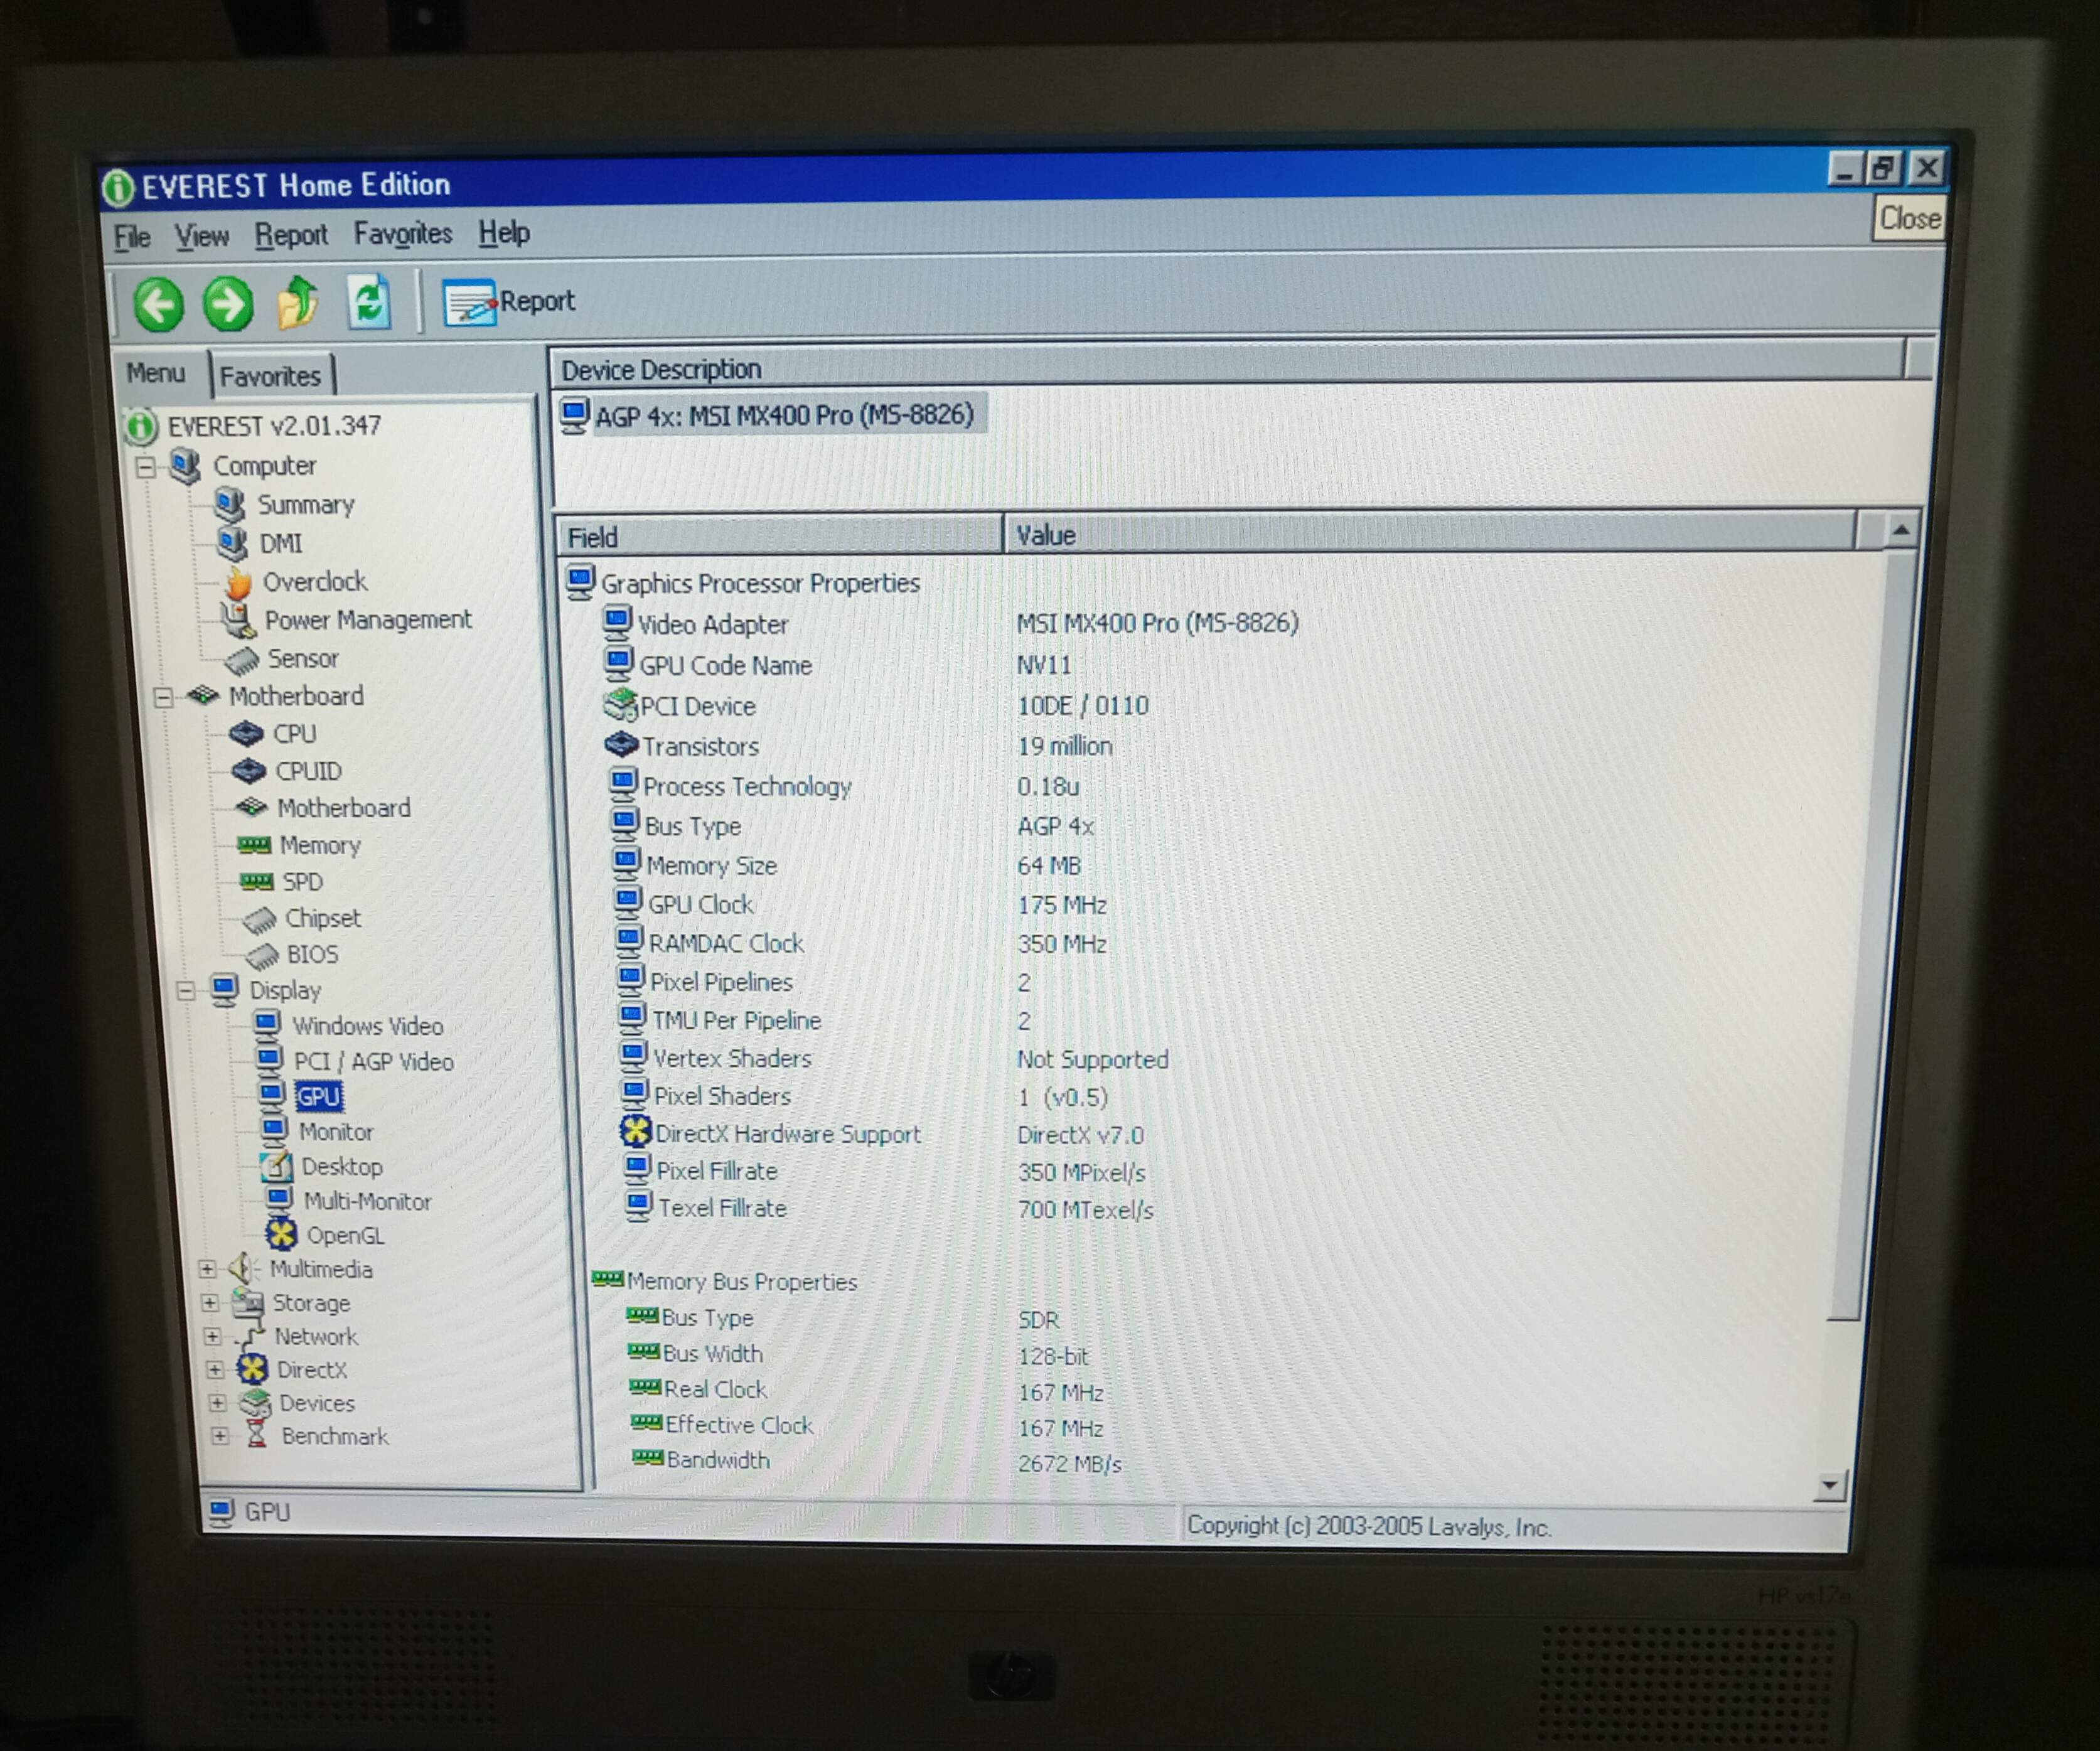Image resolution: width=2100 pixels, height=1751 pixels.
Task: Click the green Back arrow icon
Action: point(158,304)
